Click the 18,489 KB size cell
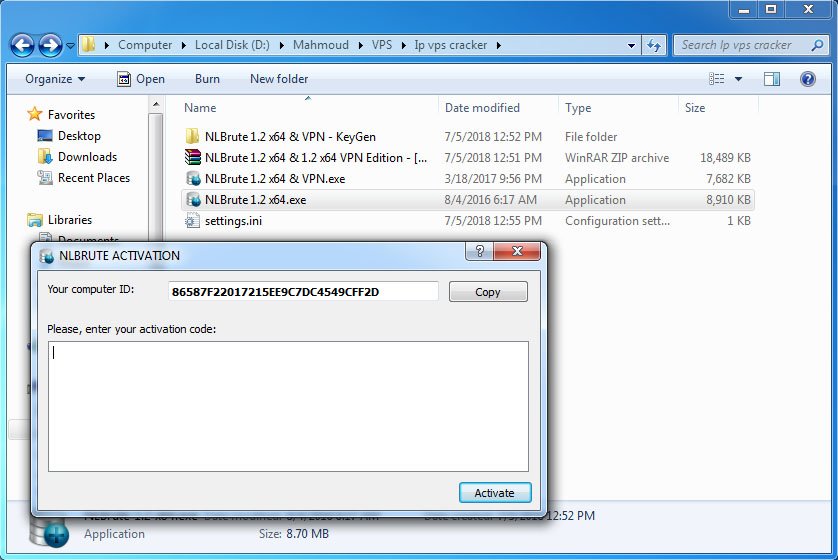Viewport: 838px width, 560px height. (725, 158)
